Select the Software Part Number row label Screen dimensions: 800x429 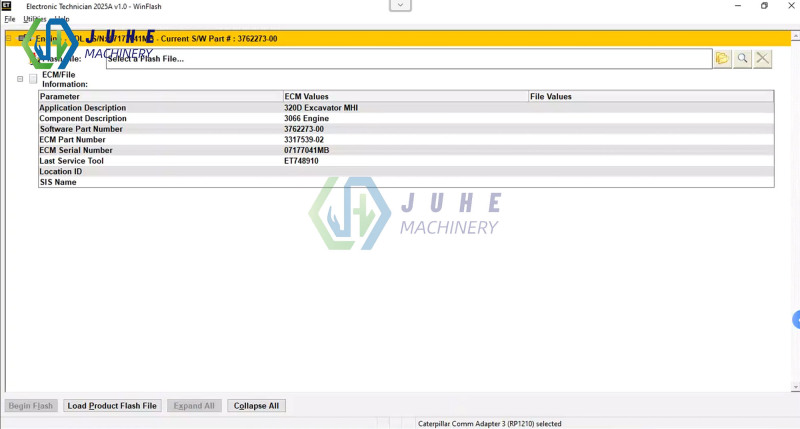point(81,129)
